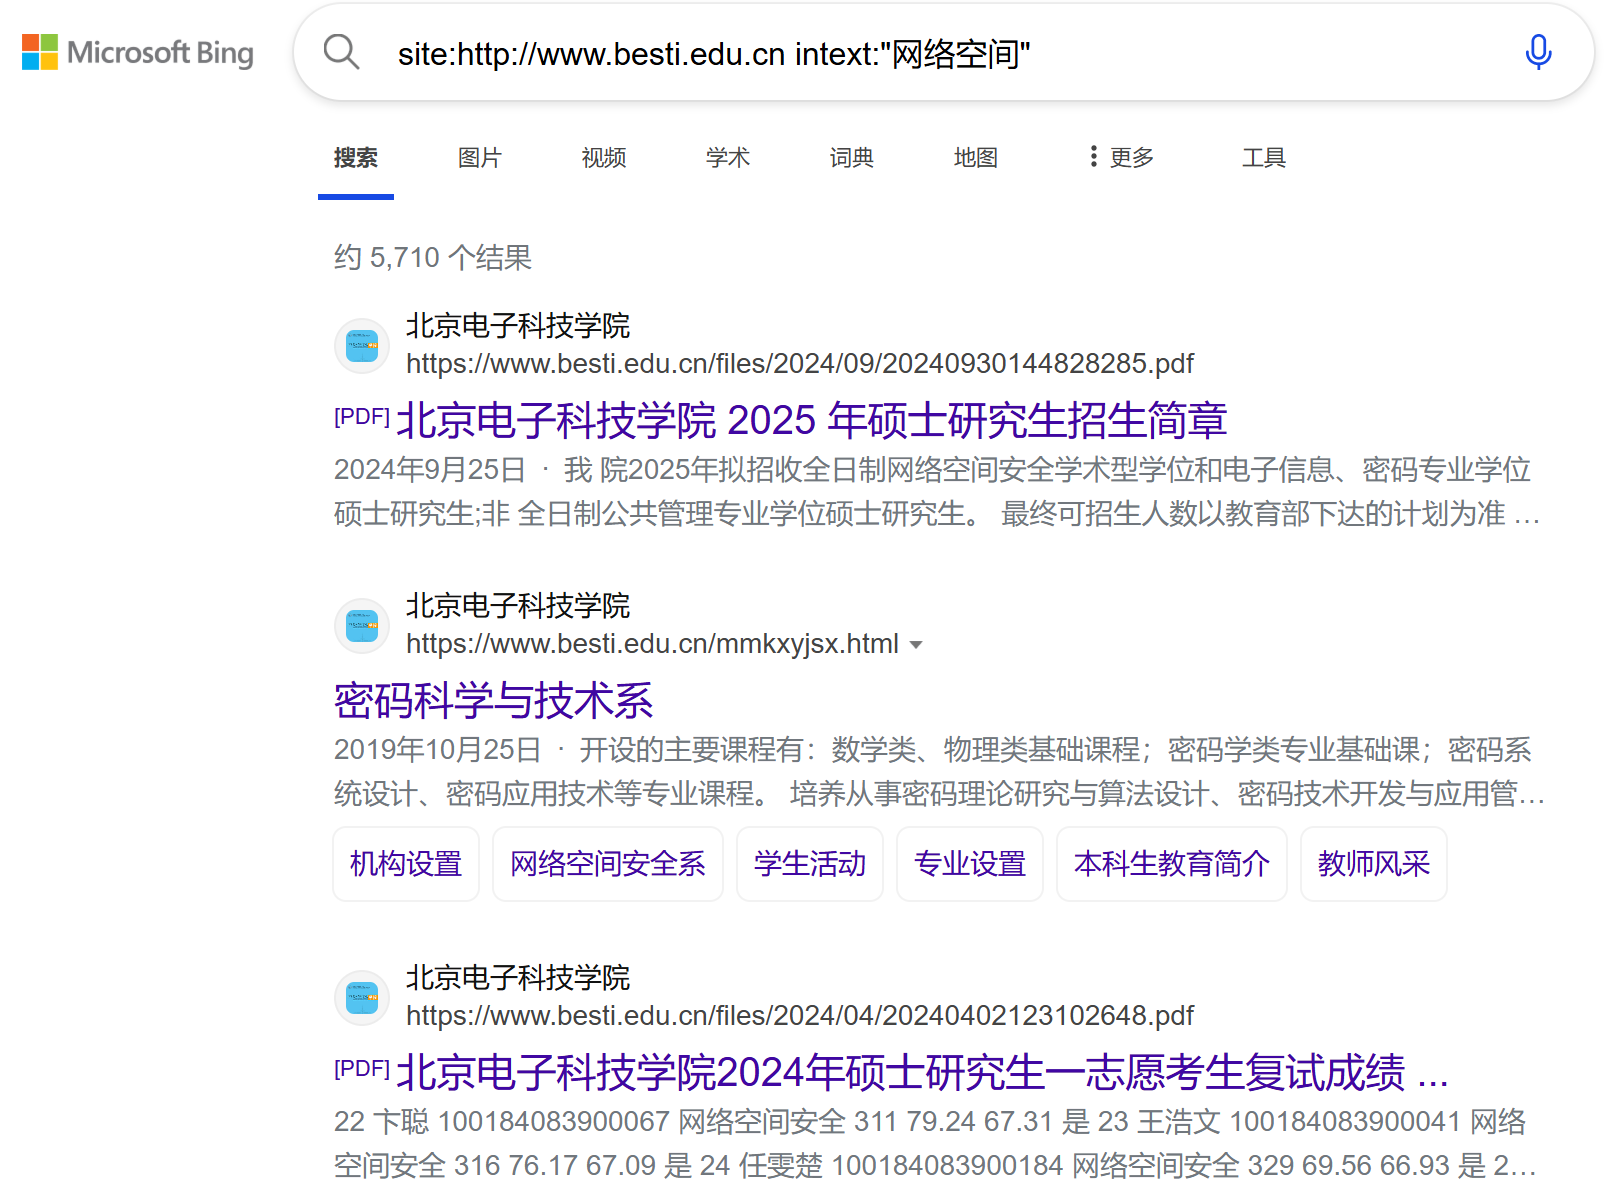Click the site name above the 2024 复试成绩 PDF
The height and width of the screenshot is (1195, 1611).
pos(518,978)
